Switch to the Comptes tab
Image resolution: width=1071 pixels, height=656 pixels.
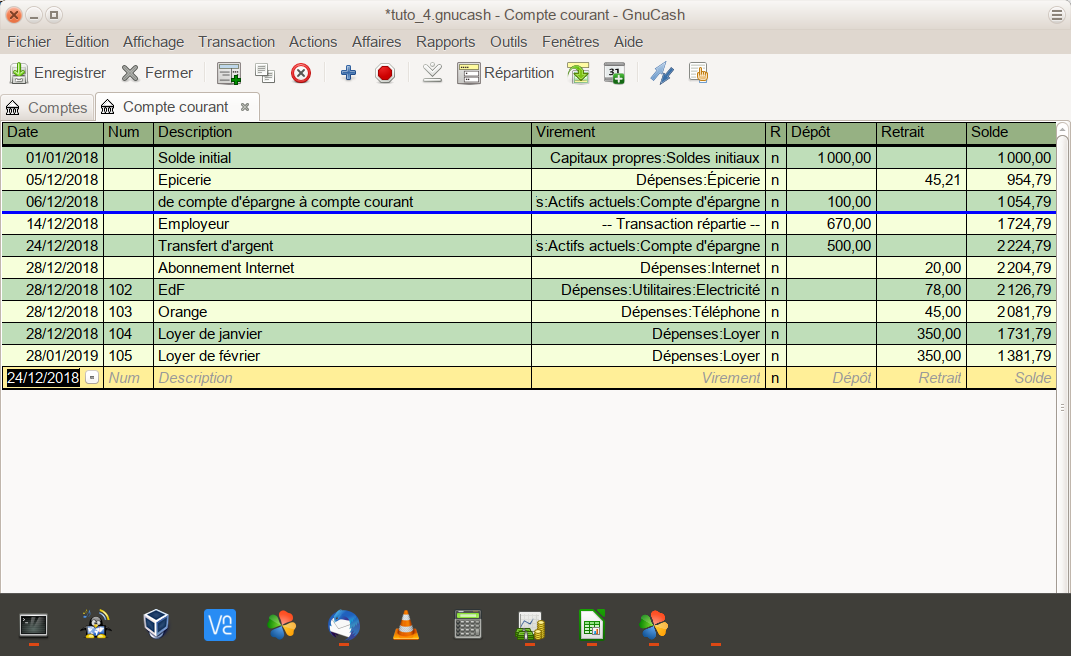pyautogui.click(x=46, y=107)
